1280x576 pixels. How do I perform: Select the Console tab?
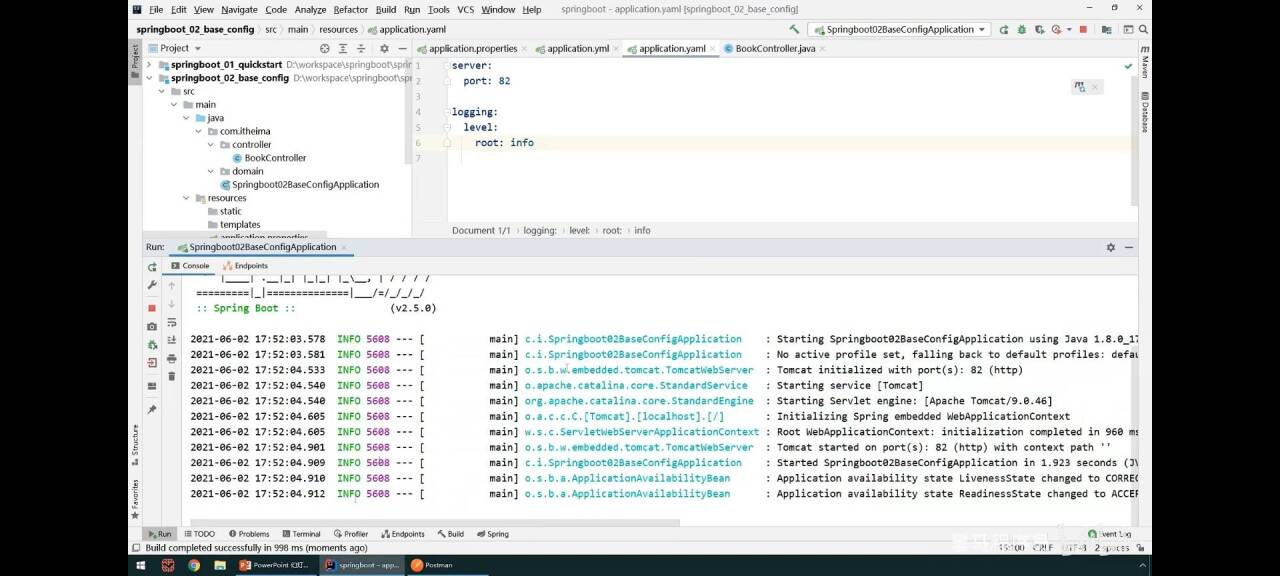pos(190,266)
